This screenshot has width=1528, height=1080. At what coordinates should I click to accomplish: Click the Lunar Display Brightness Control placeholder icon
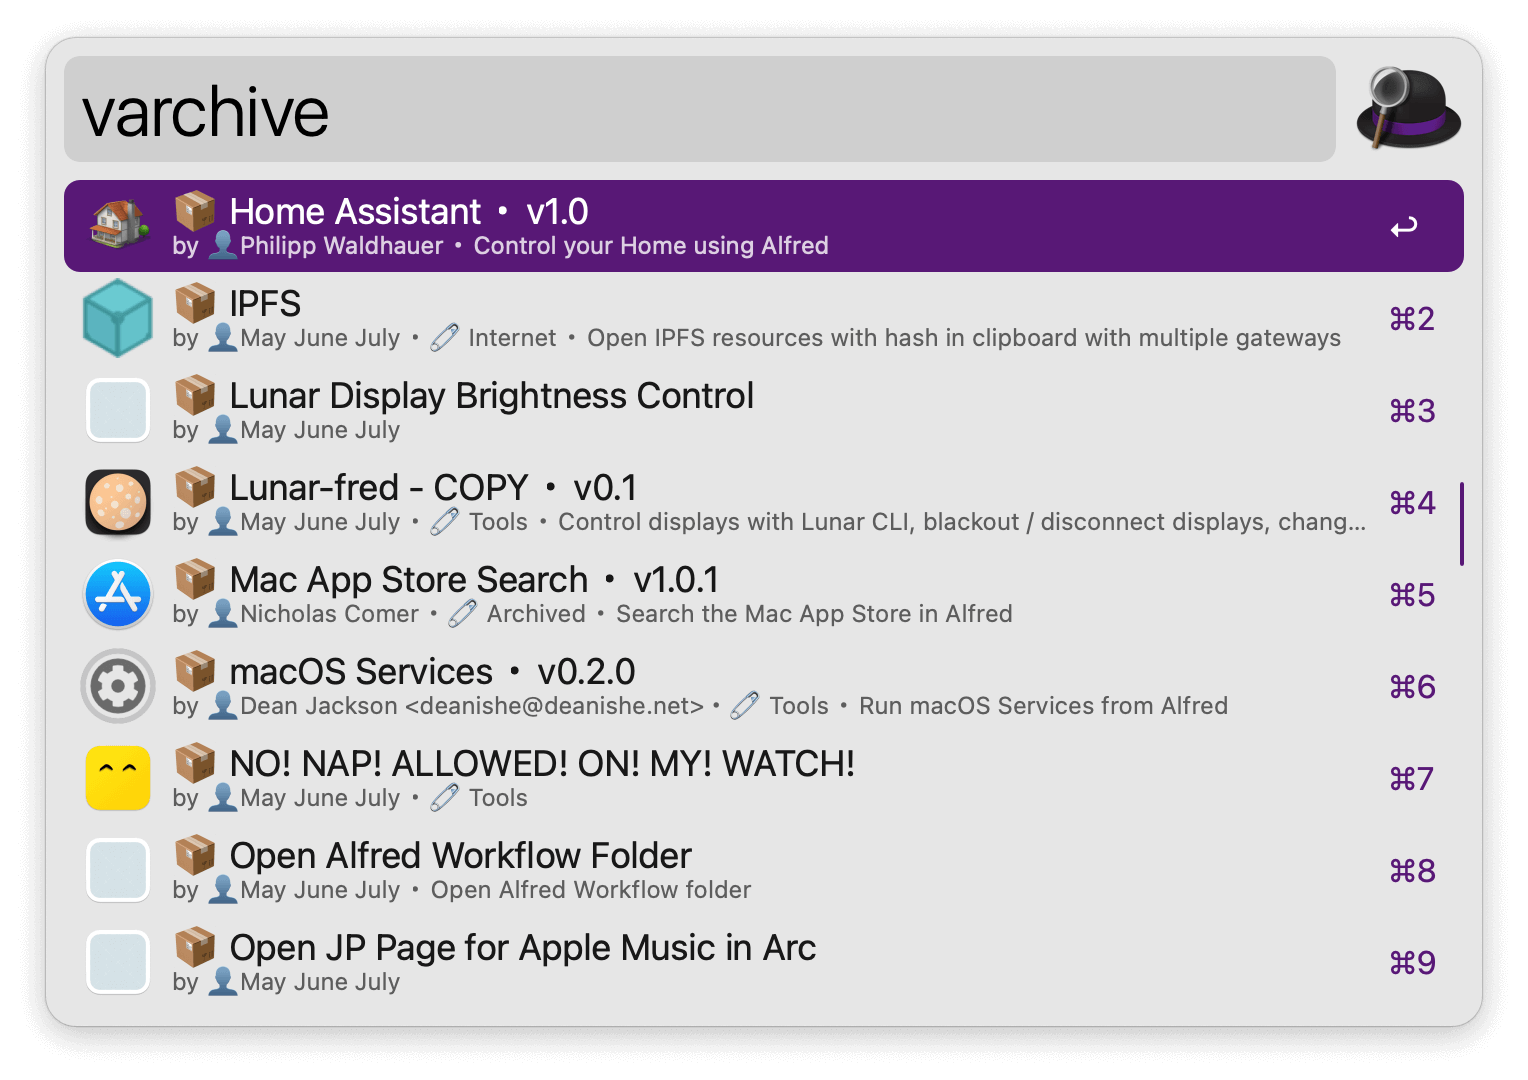[118, 410]
